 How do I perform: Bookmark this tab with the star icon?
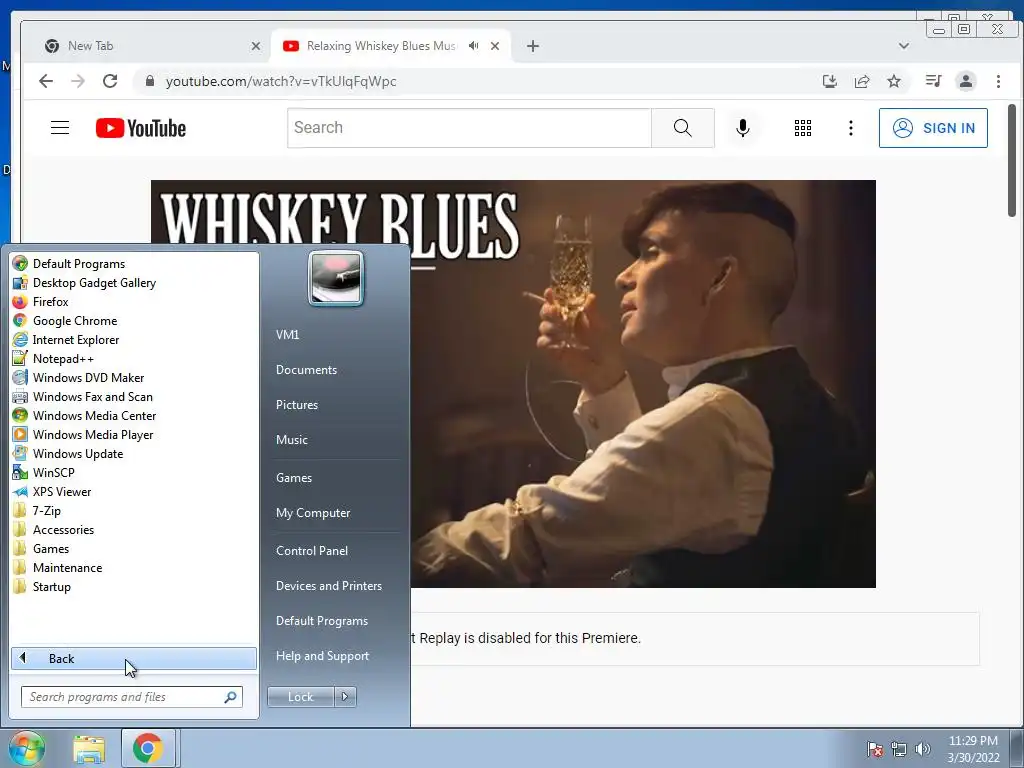coord(894,81)
